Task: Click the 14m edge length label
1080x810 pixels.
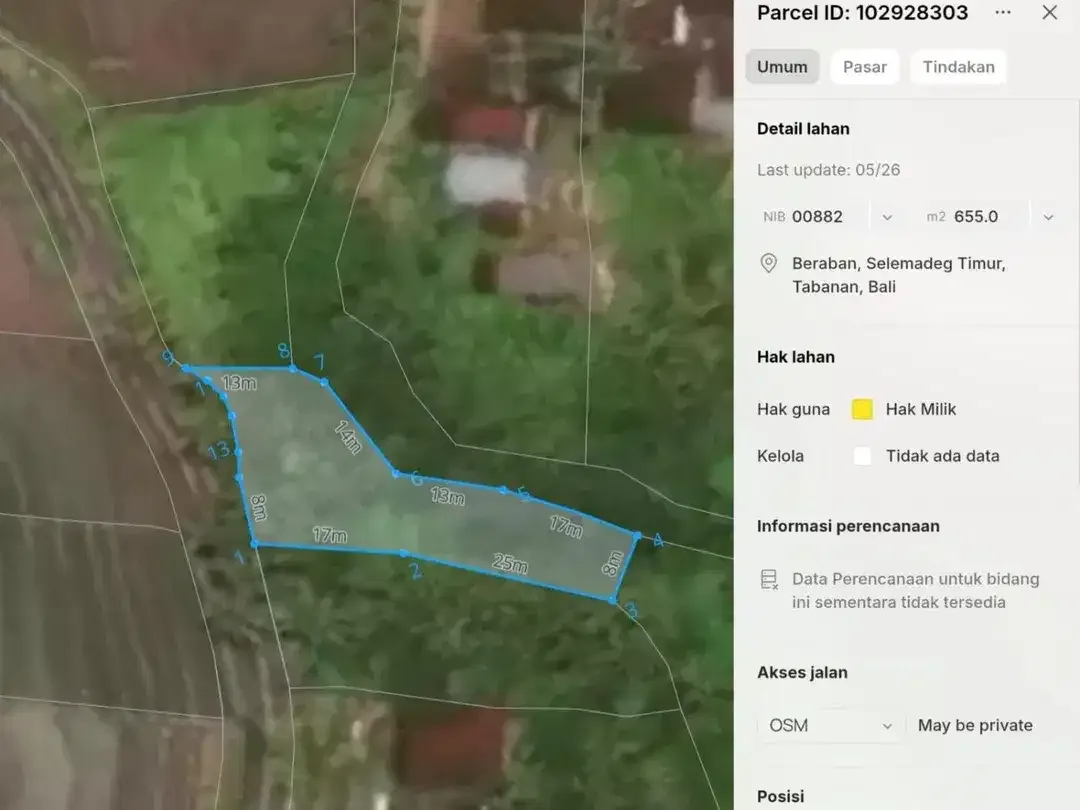Action: click(349, 437)
